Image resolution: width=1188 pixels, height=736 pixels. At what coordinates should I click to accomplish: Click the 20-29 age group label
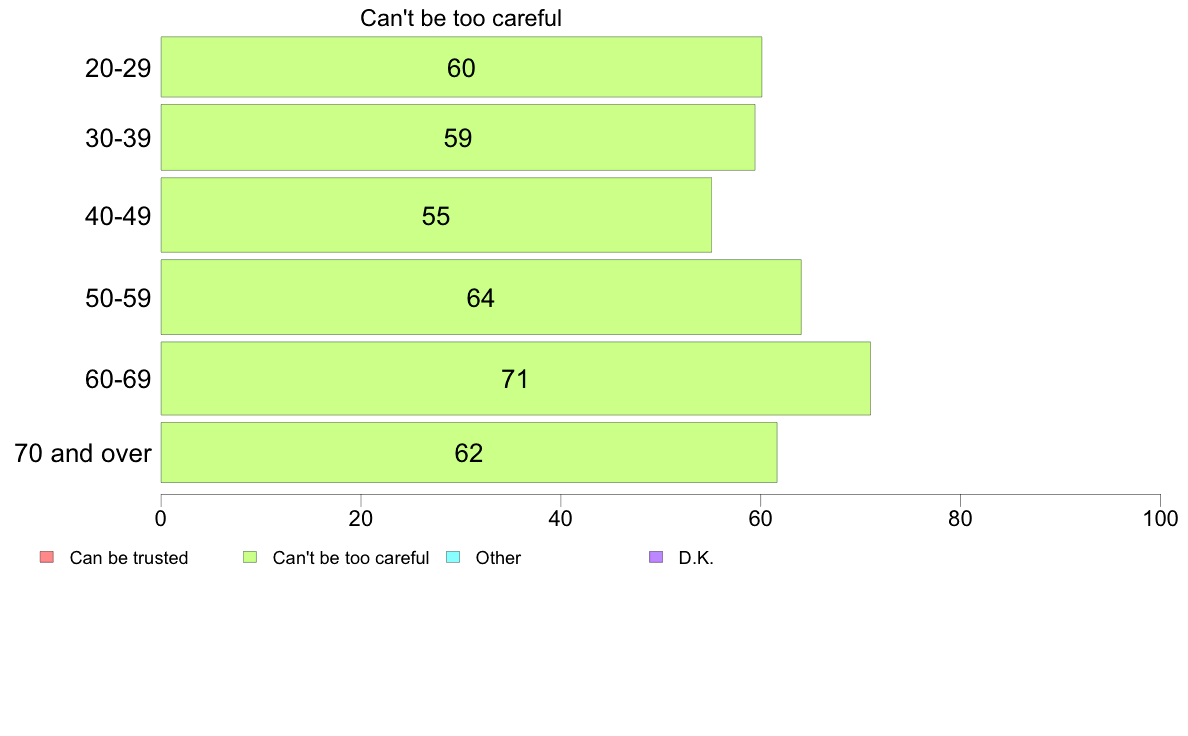pos(118,68)
